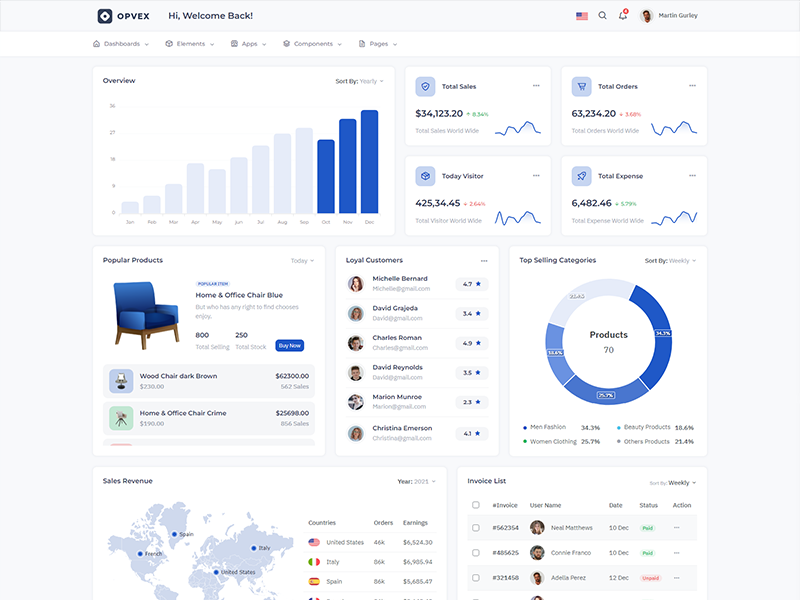Click the Oct bar in Overview chart
Image resolution: width=800 pixels, height=600 pixels.
326,177
